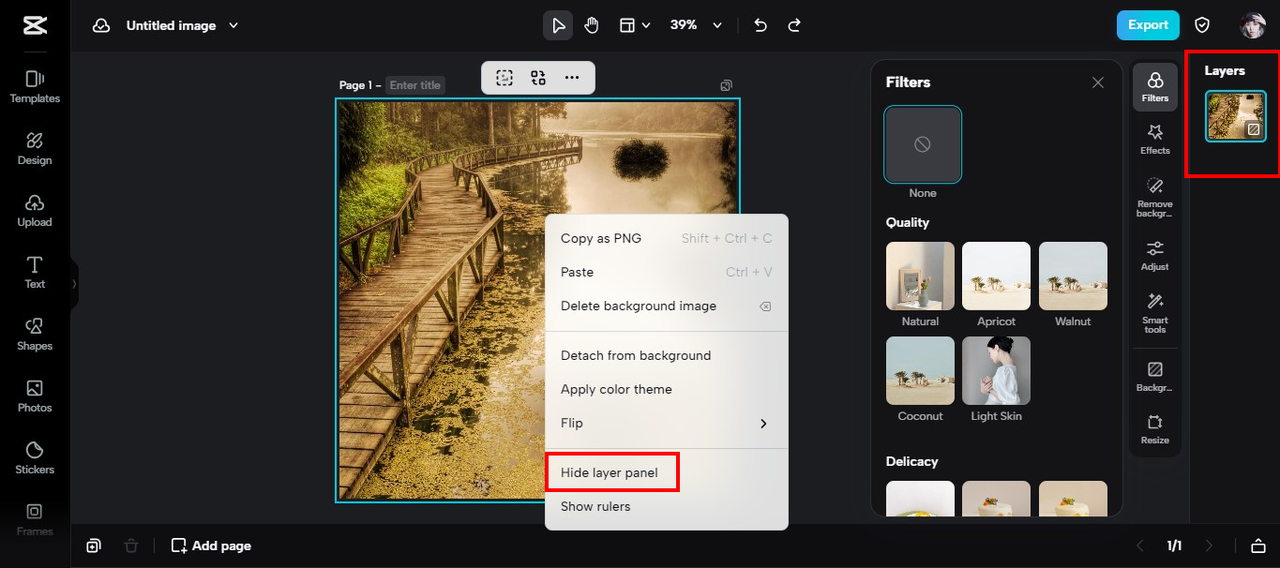1280x568 pixels.
Task: Click the duplicate page icon in bottom bar
Action: tap(93, 546)
